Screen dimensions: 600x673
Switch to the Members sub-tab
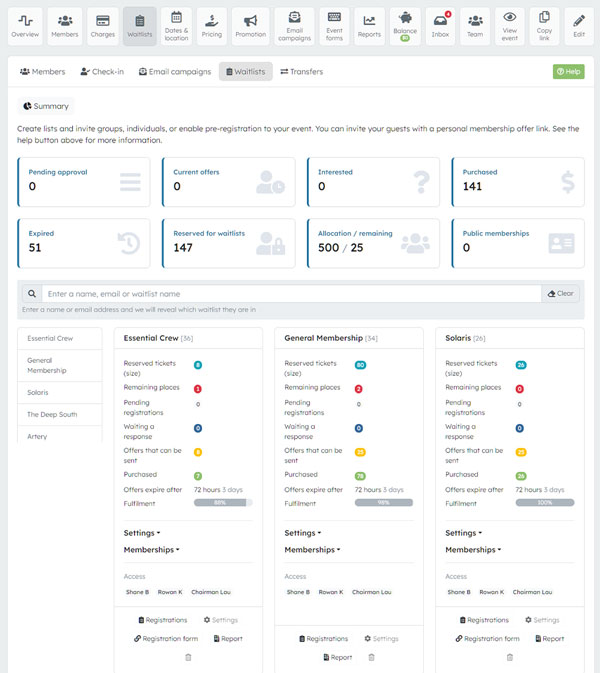tap(42, 72)
